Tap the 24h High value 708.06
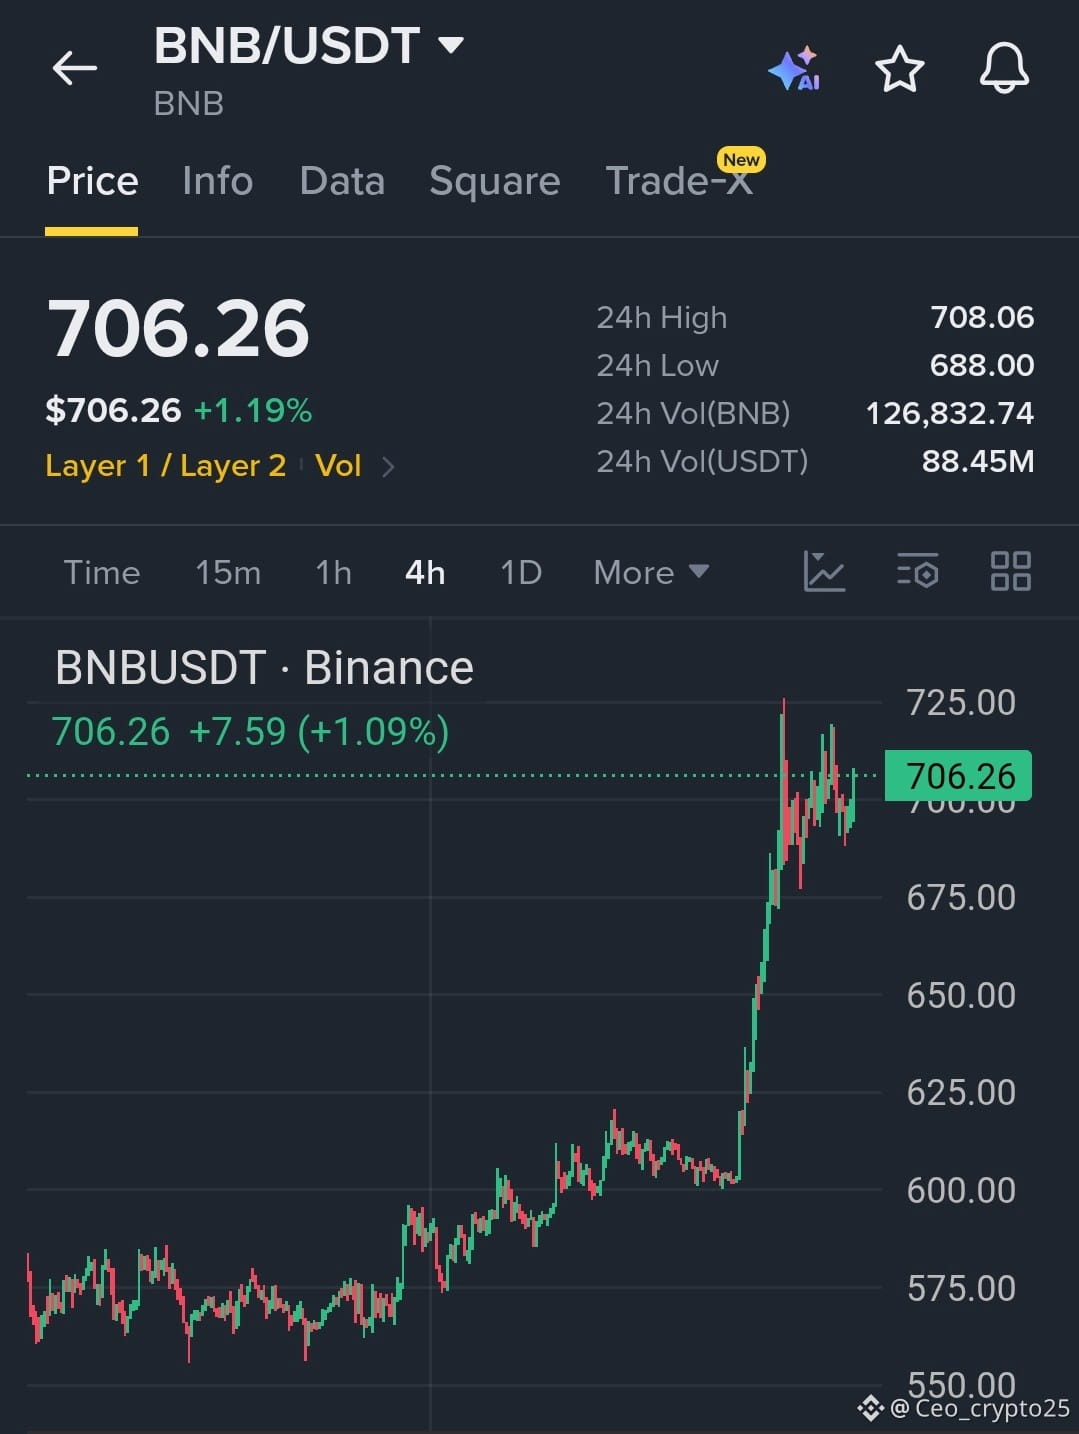 [x=982, y=318]
